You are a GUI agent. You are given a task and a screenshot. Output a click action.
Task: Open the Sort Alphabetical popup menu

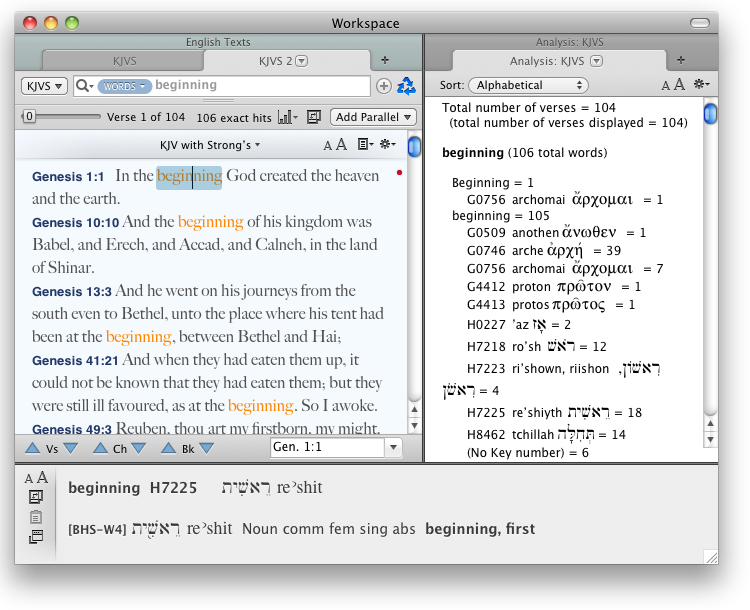click(528, 86)
